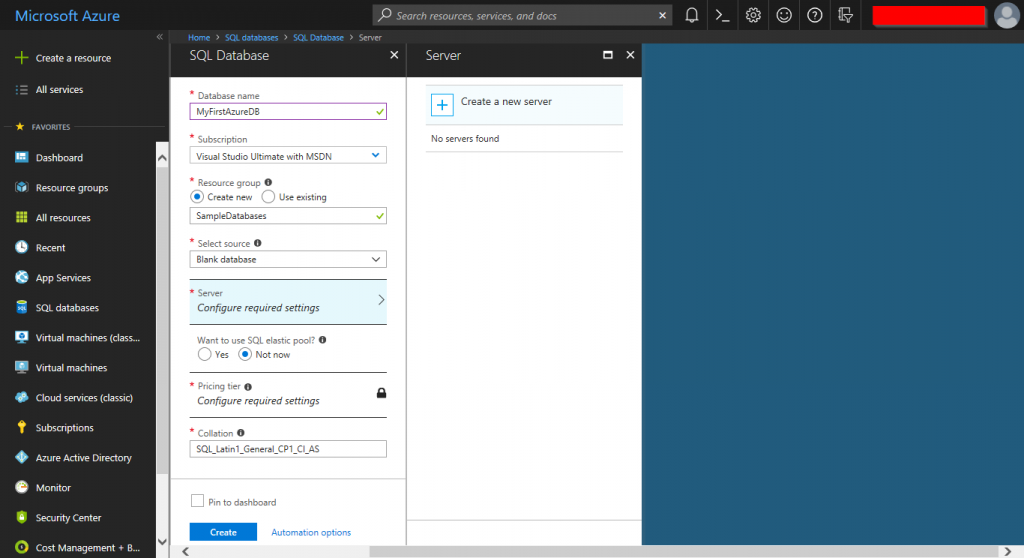The width and height of the screenshot is (1024, 558).
Task: Clear search box with X icon
Action: click(x=662, y=15)
